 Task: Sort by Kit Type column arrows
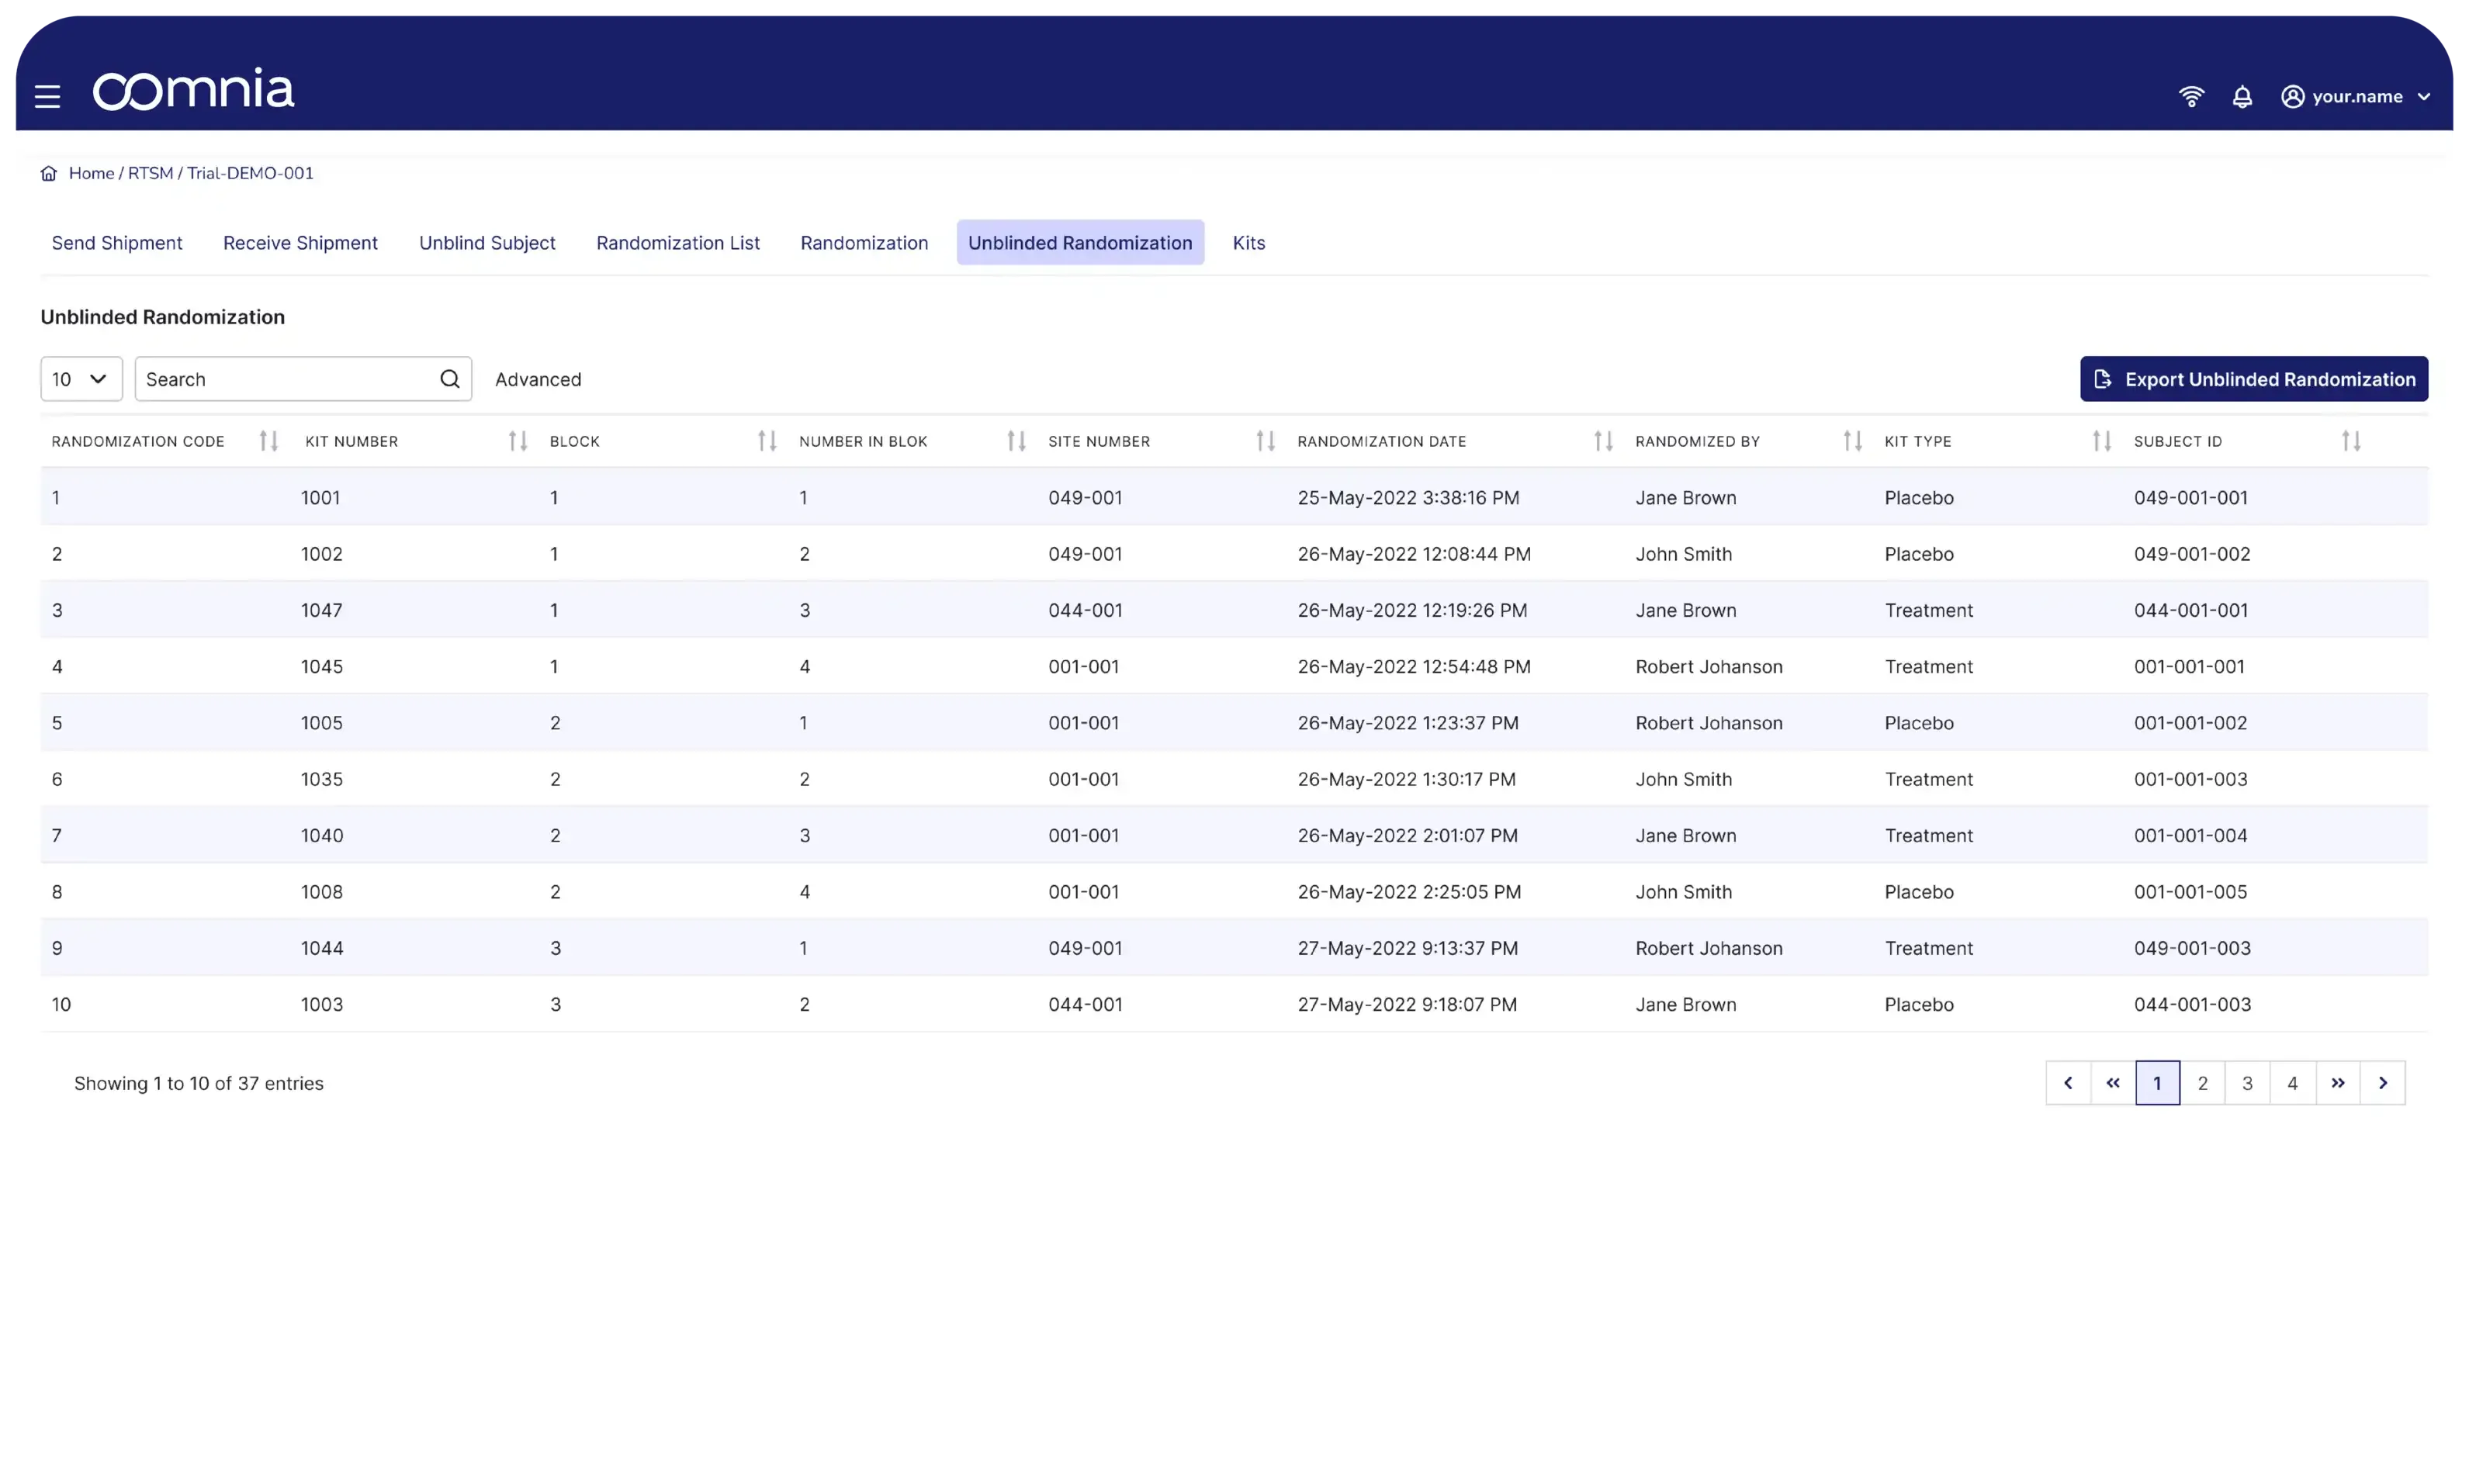pyautogui.click(x=2102, y=441)
